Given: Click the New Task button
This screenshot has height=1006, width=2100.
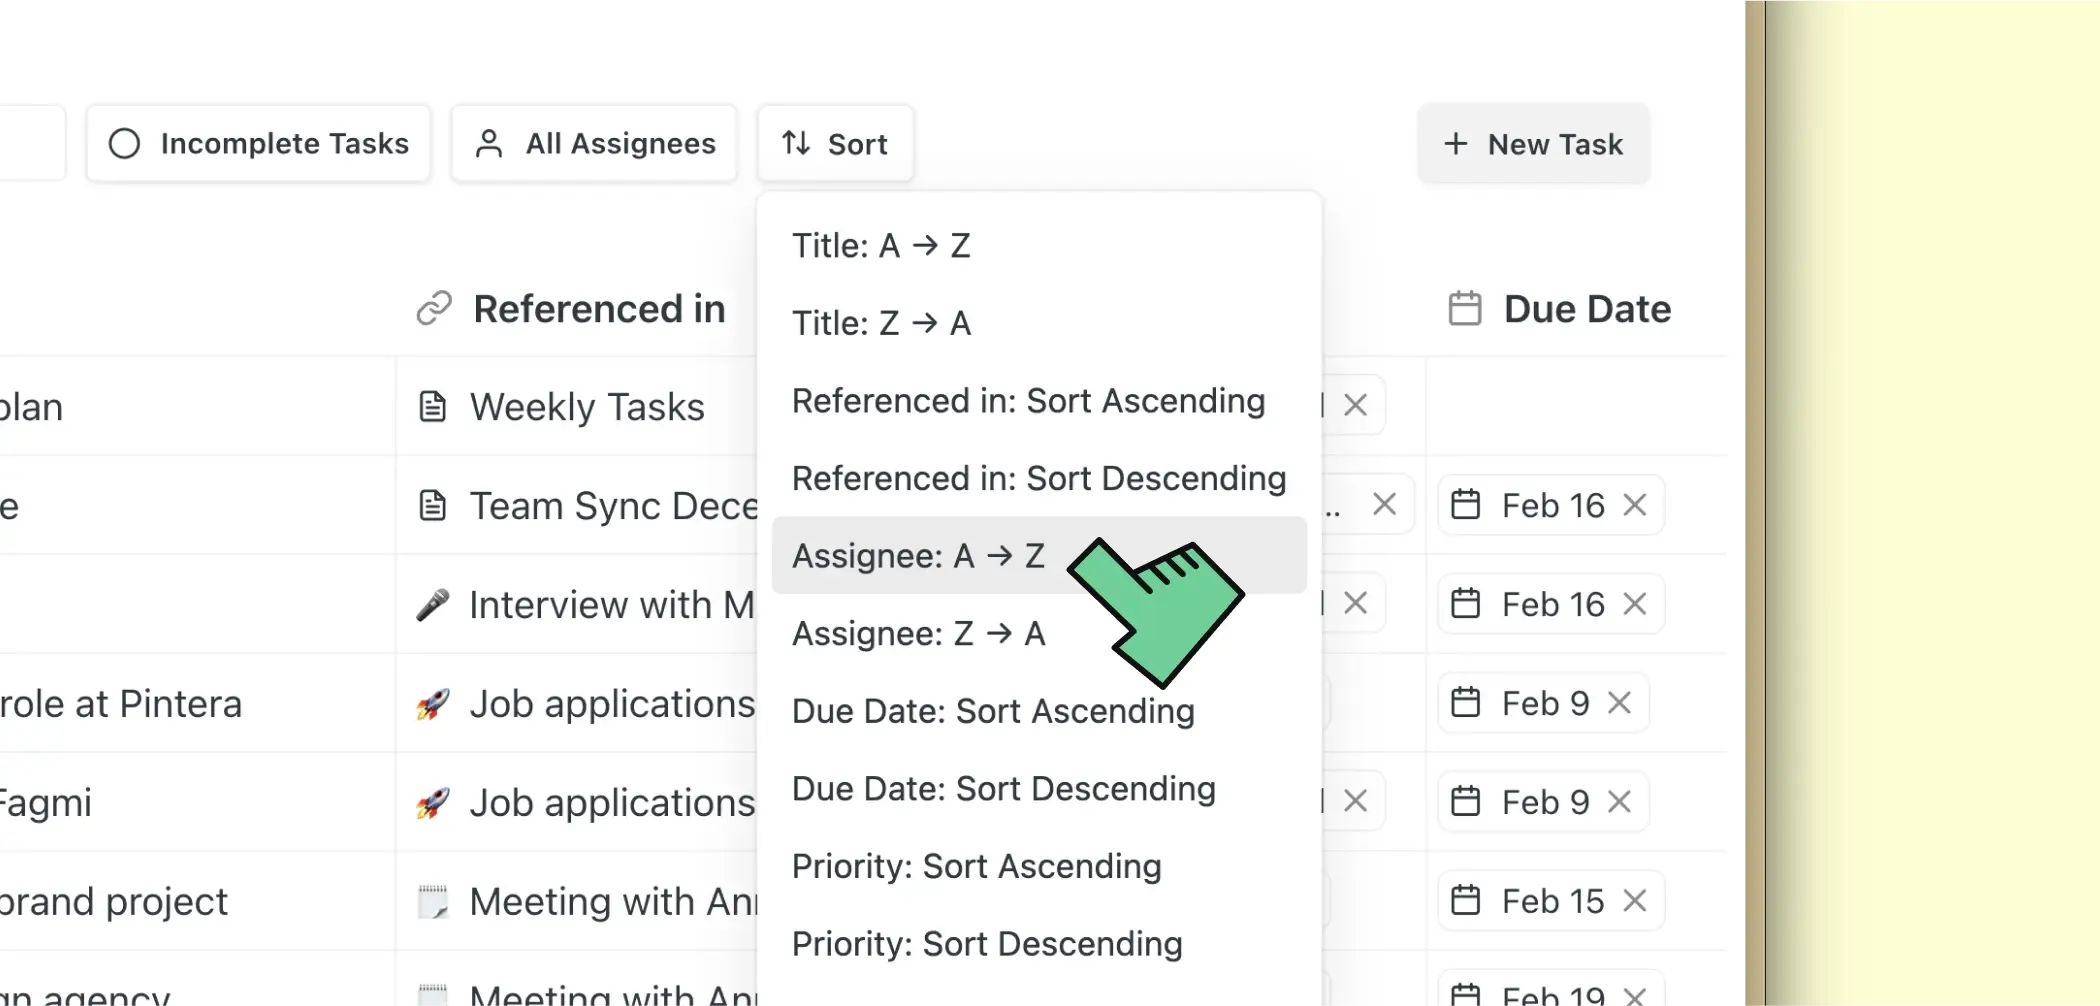Looking at the screenshot, I should [1533, 144].
